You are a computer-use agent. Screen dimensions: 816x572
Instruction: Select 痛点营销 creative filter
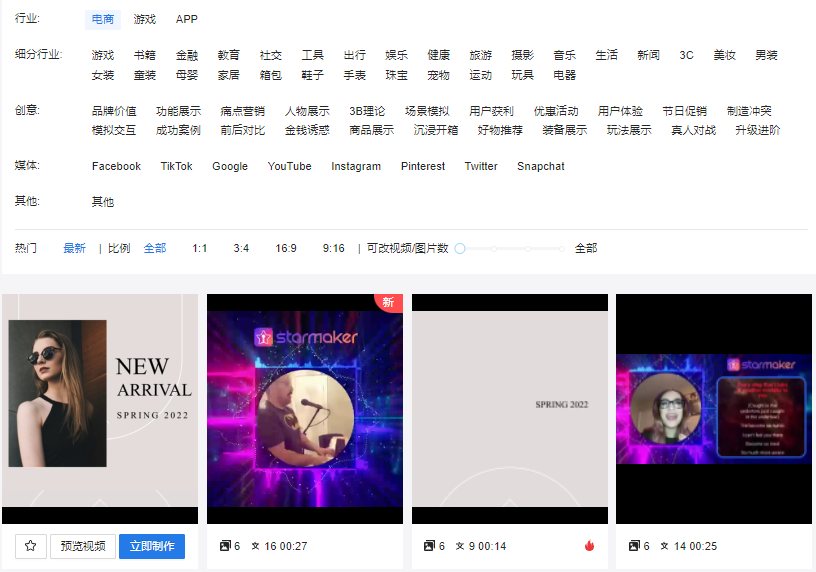point(243,111)
